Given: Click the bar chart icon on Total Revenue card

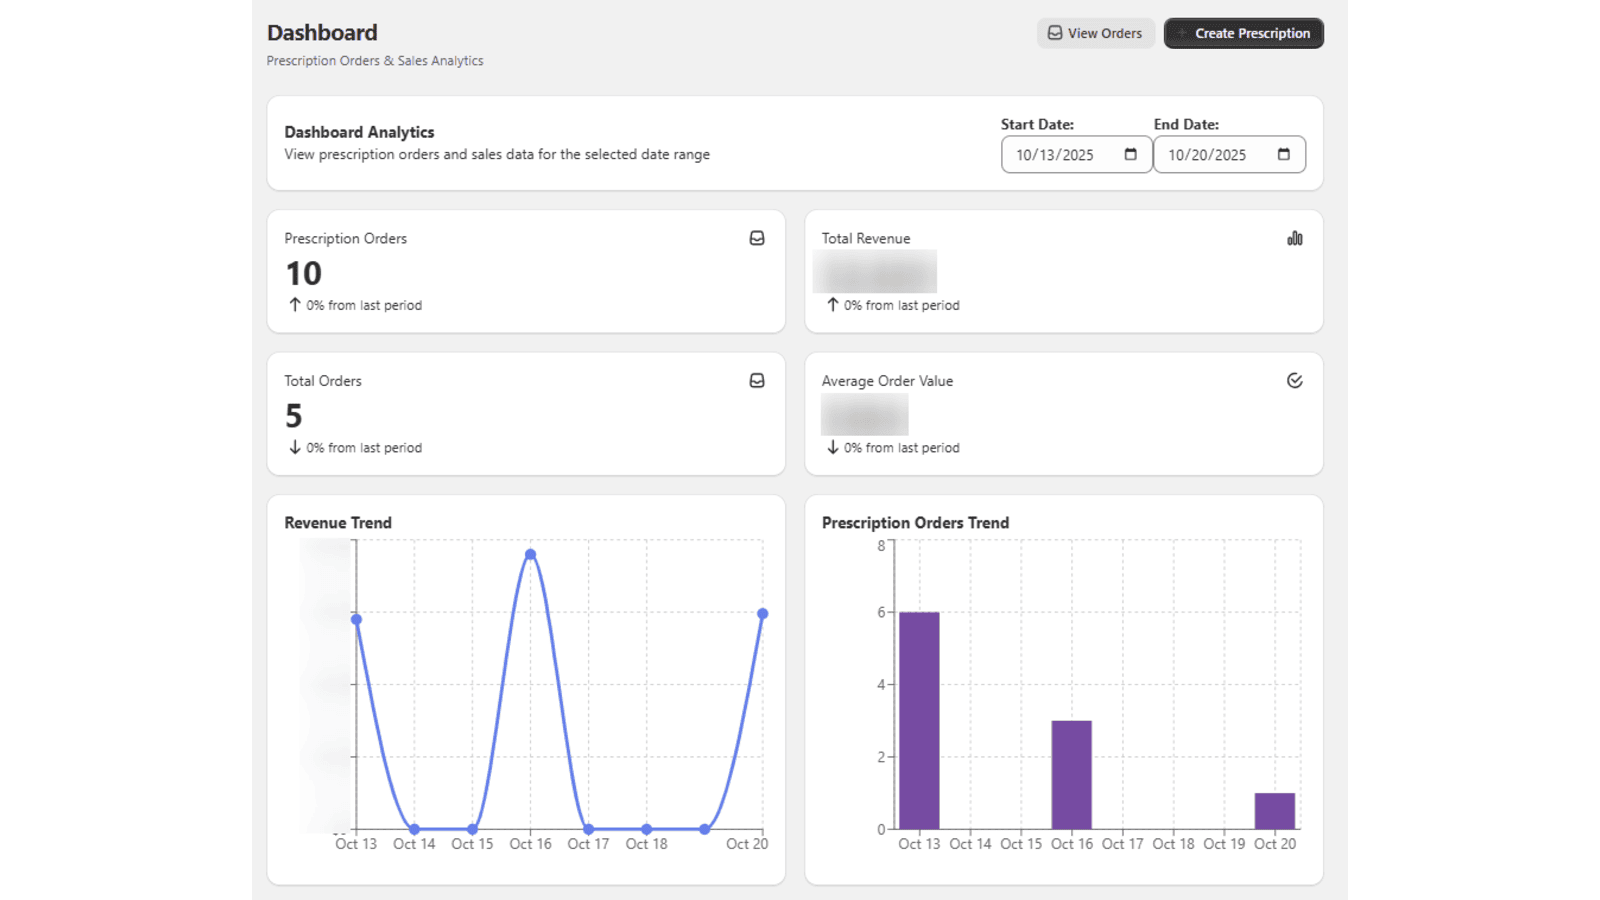Looking at the screenshot, I should 1294,238.
